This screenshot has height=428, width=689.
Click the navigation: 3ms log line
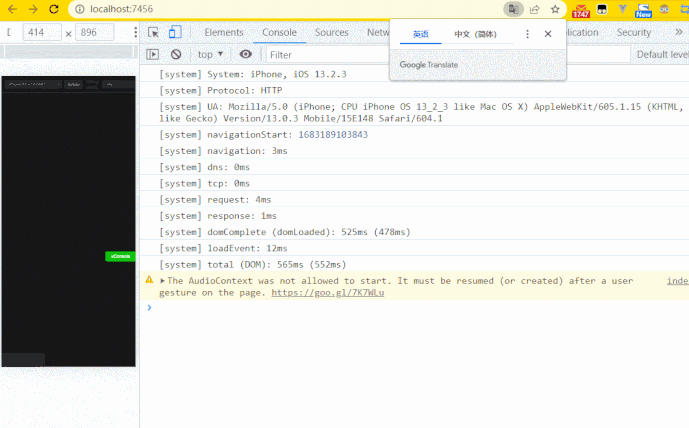223,151
